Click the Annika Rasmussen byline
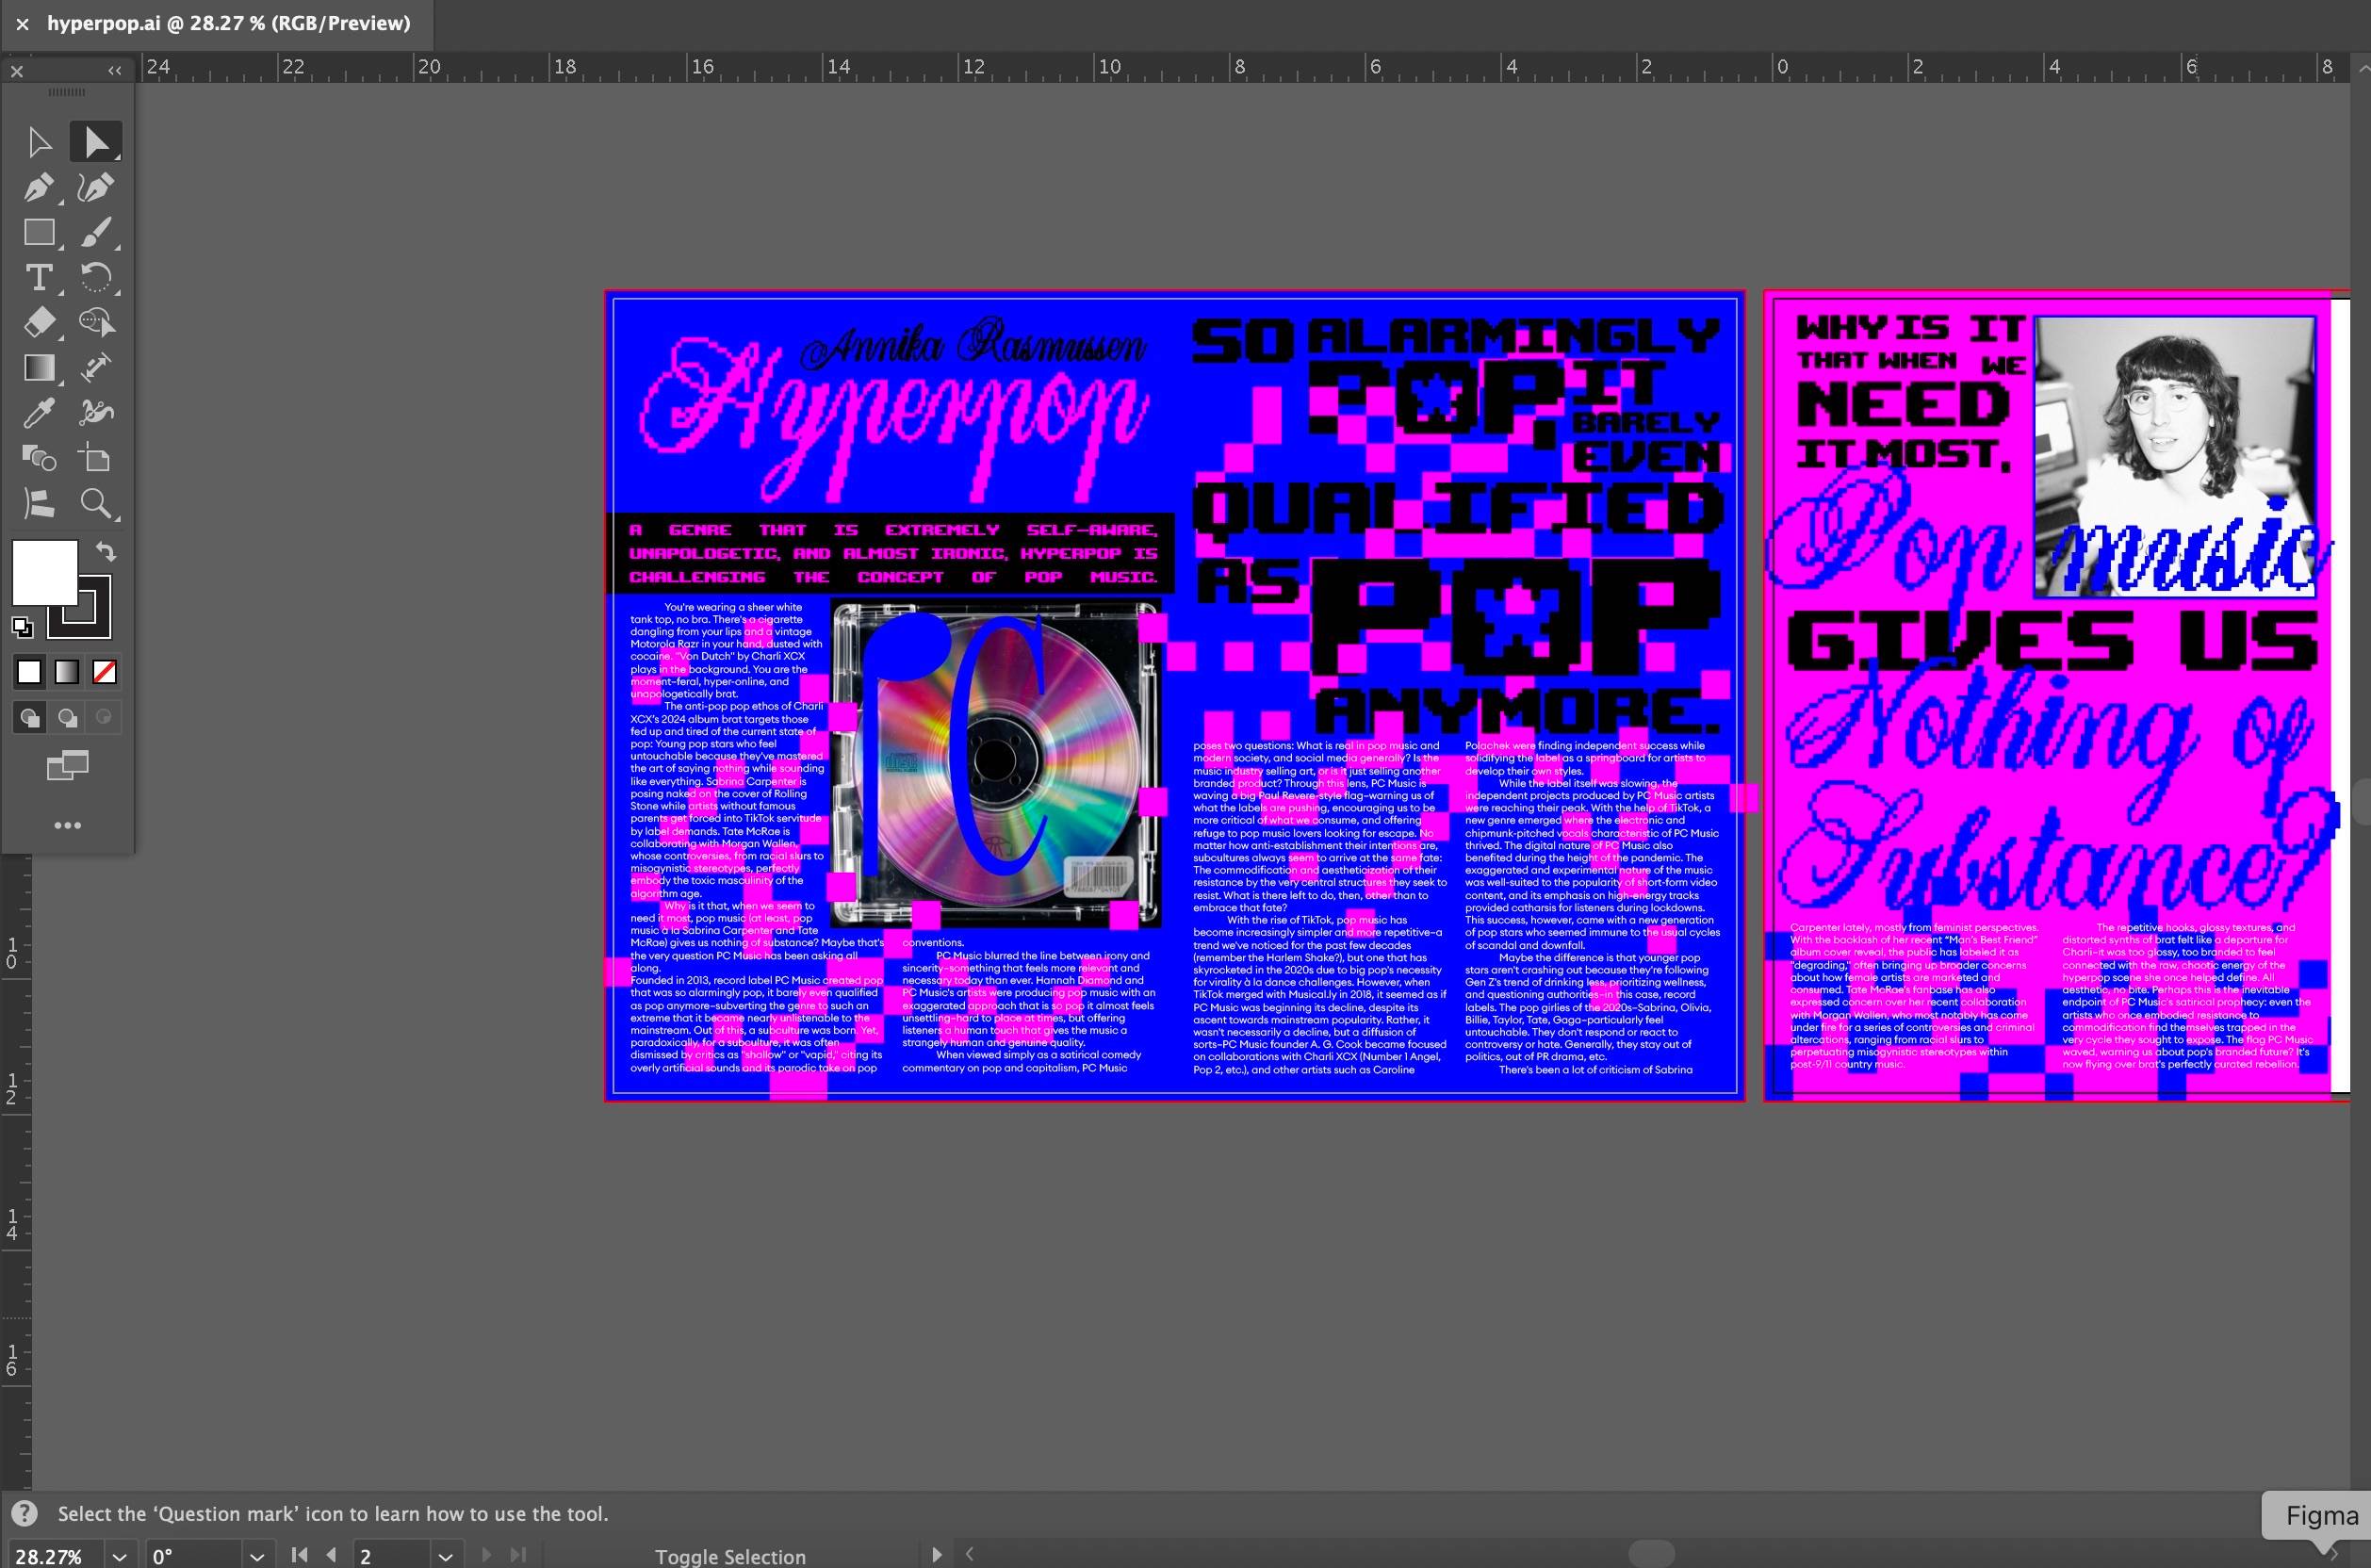2371x1568 pixels. (973, 345)
